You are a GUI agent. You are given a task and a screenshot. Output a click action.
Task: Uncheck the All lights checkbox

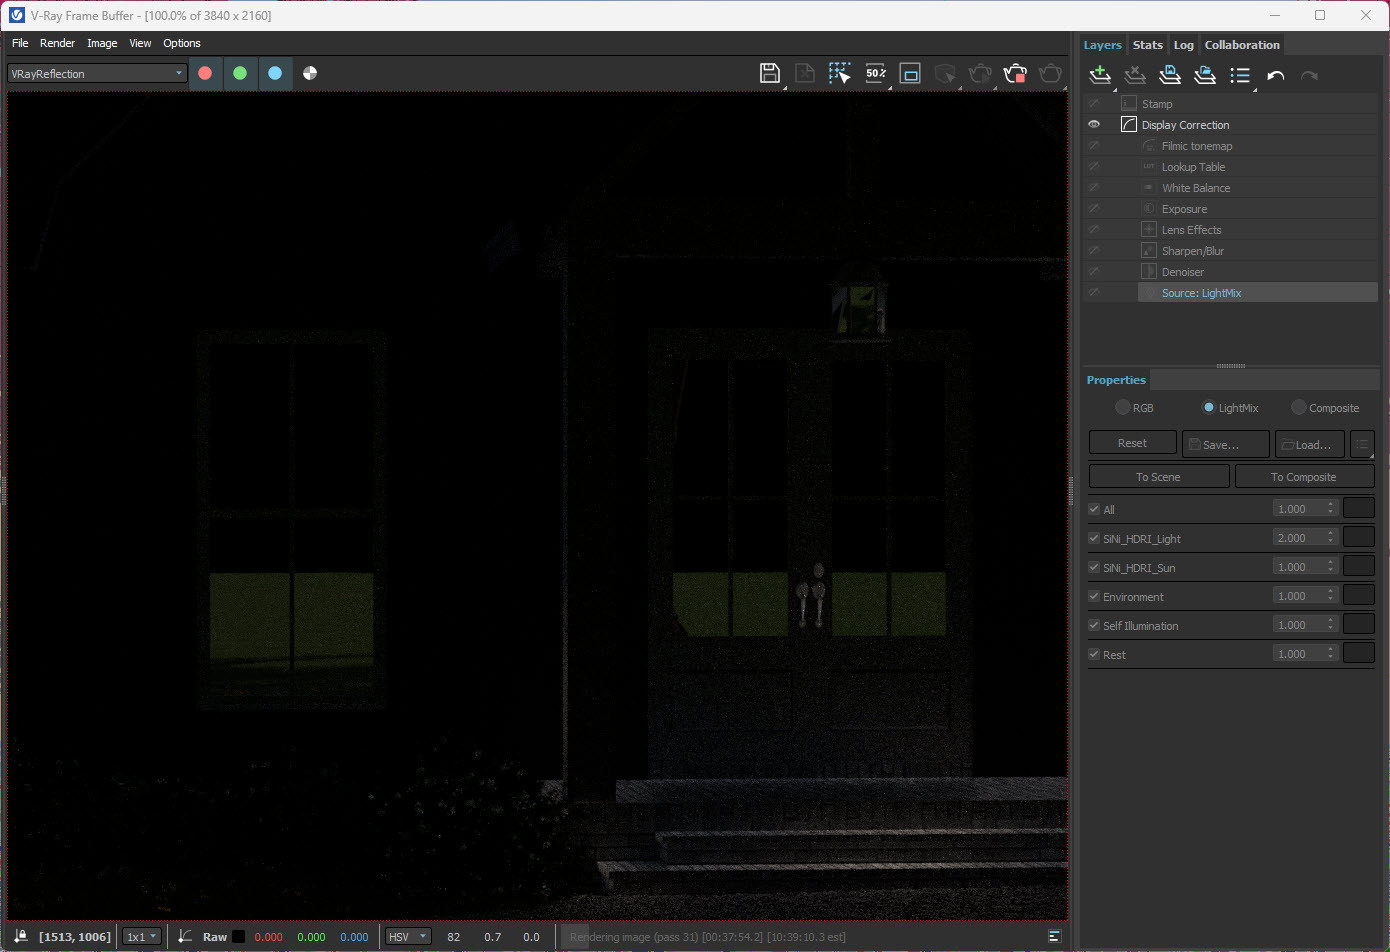(1094, 509)
